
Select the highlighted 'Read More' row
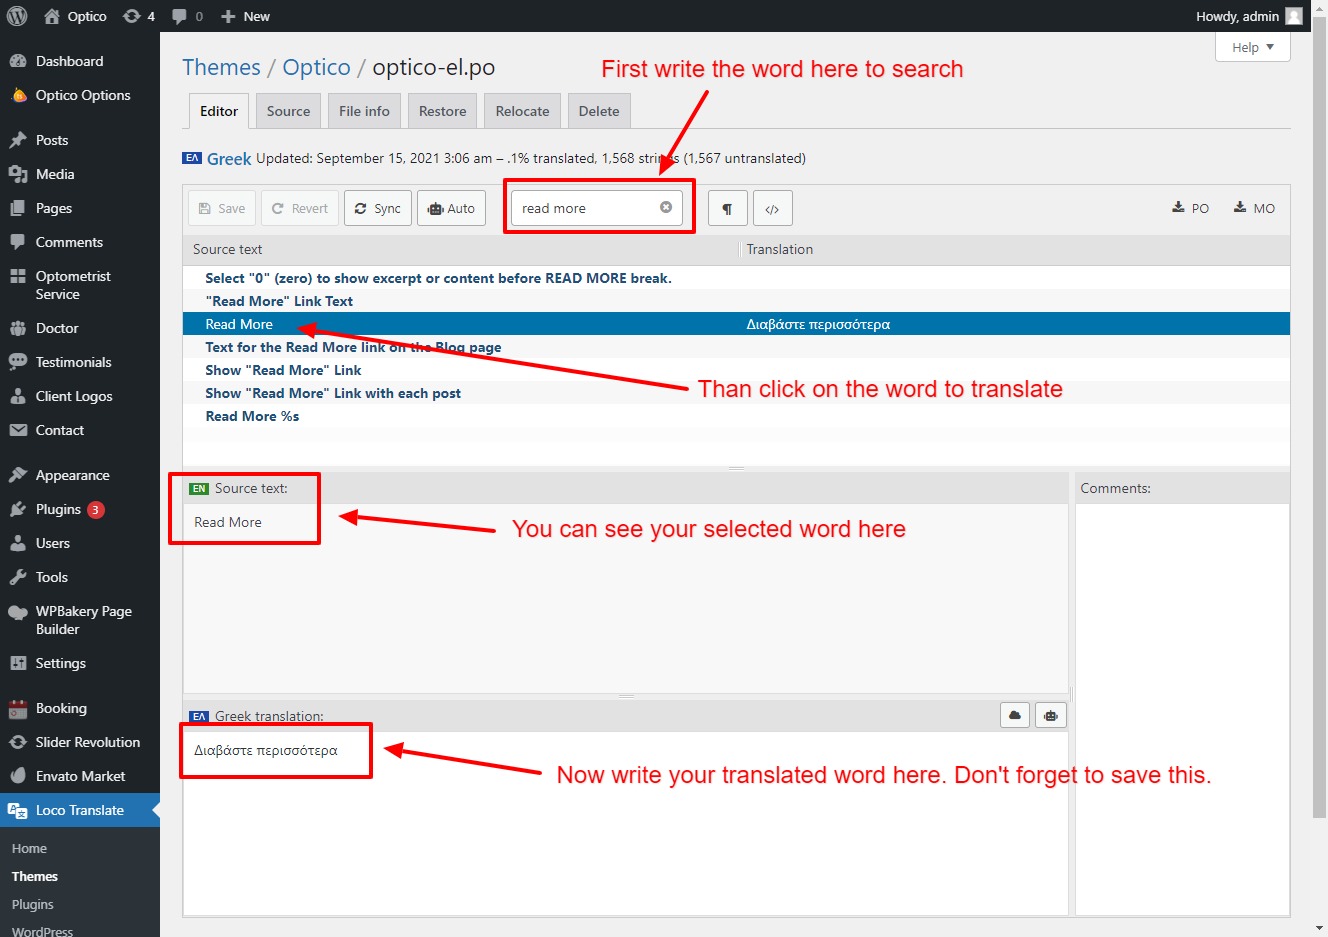pos(736,324)
